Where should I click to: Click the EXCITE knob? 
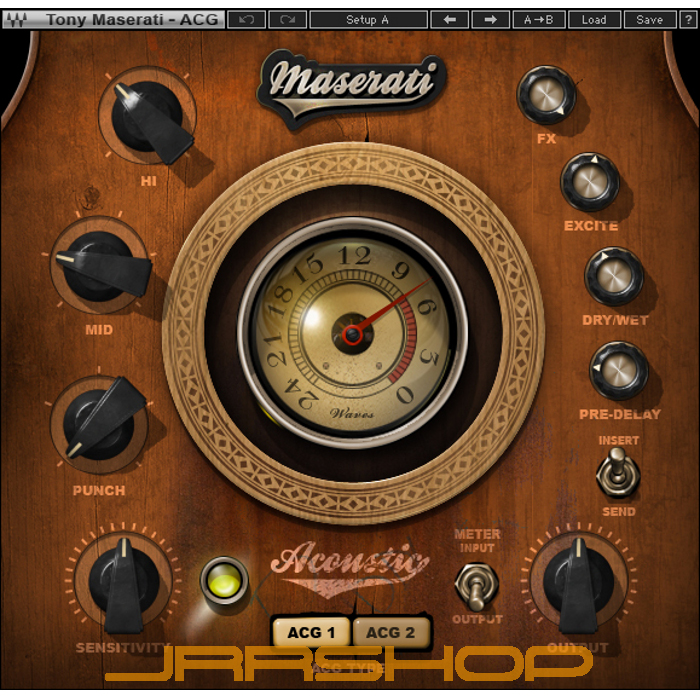[590, 182]
